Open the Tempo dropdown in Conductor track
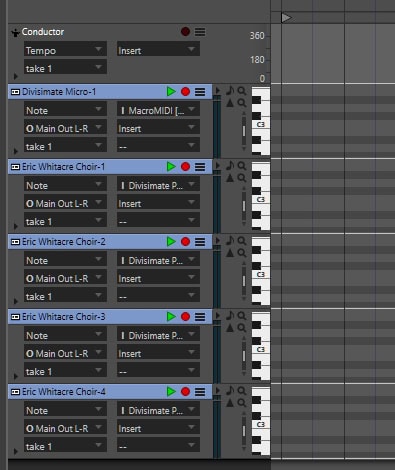395x470 pixels. point(65,50)
